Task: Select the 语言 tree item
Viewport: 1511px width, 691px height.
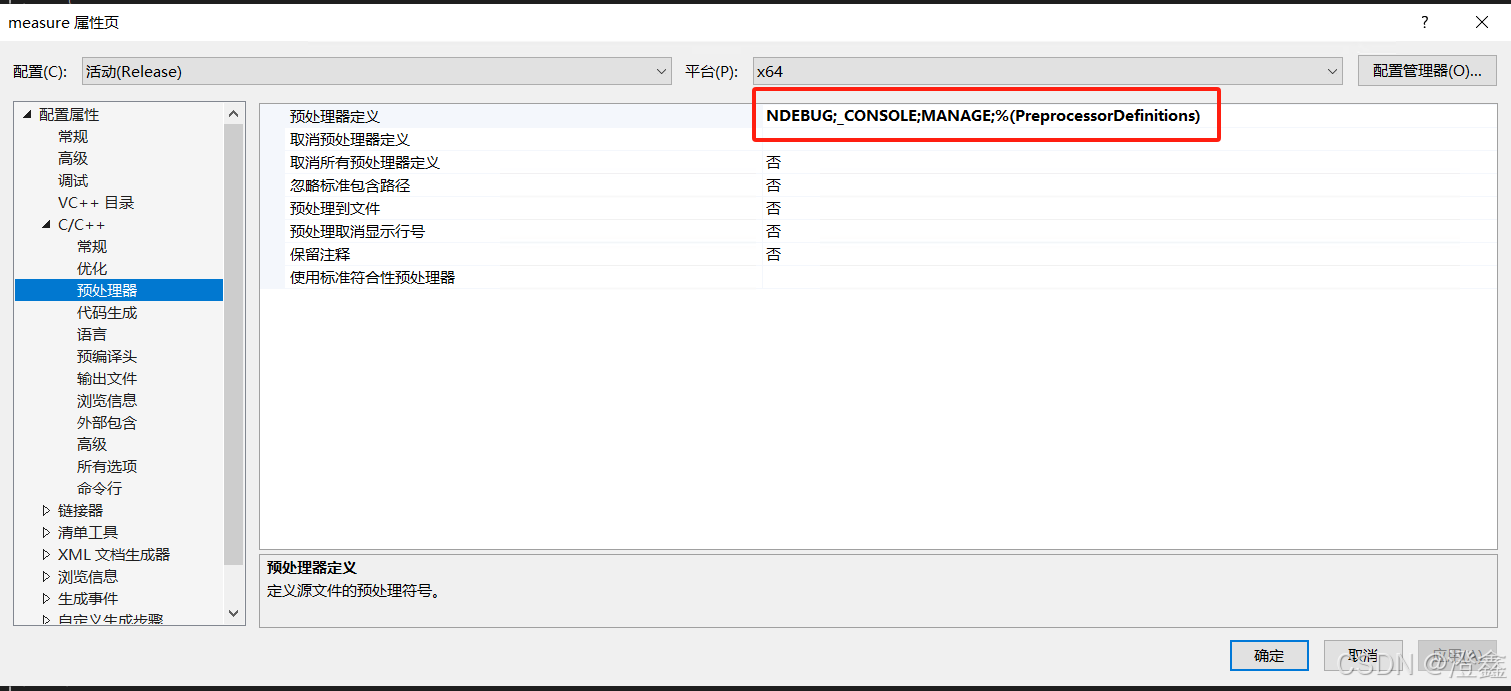Action: click(92, 335)
